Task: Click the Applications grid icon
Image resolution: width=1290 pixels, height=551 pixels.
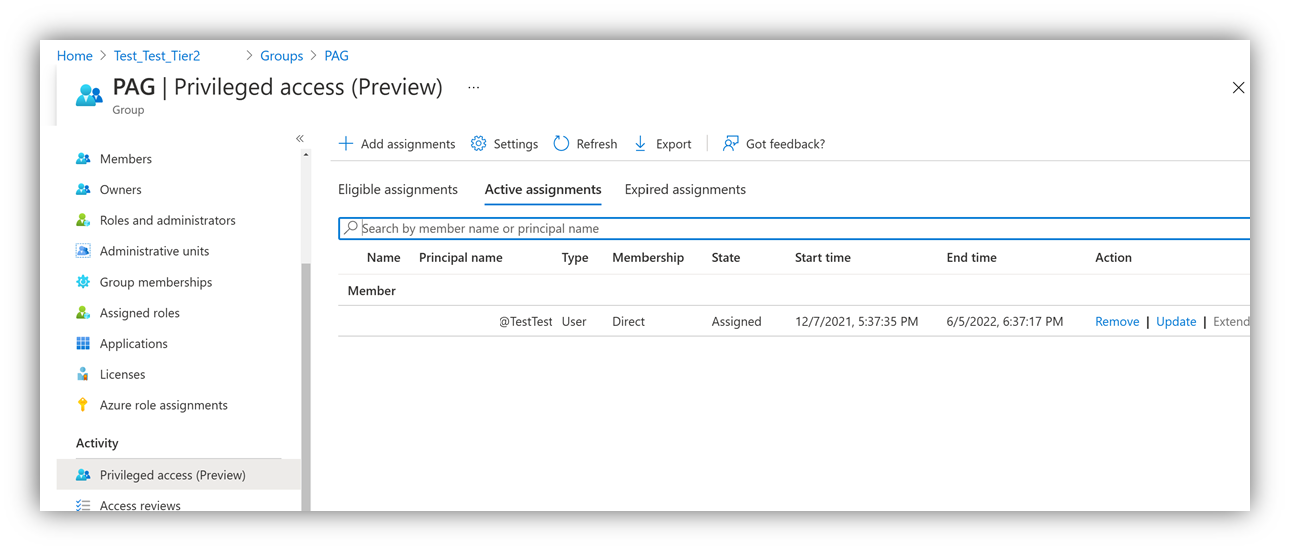Action: [x=83, y=344]
